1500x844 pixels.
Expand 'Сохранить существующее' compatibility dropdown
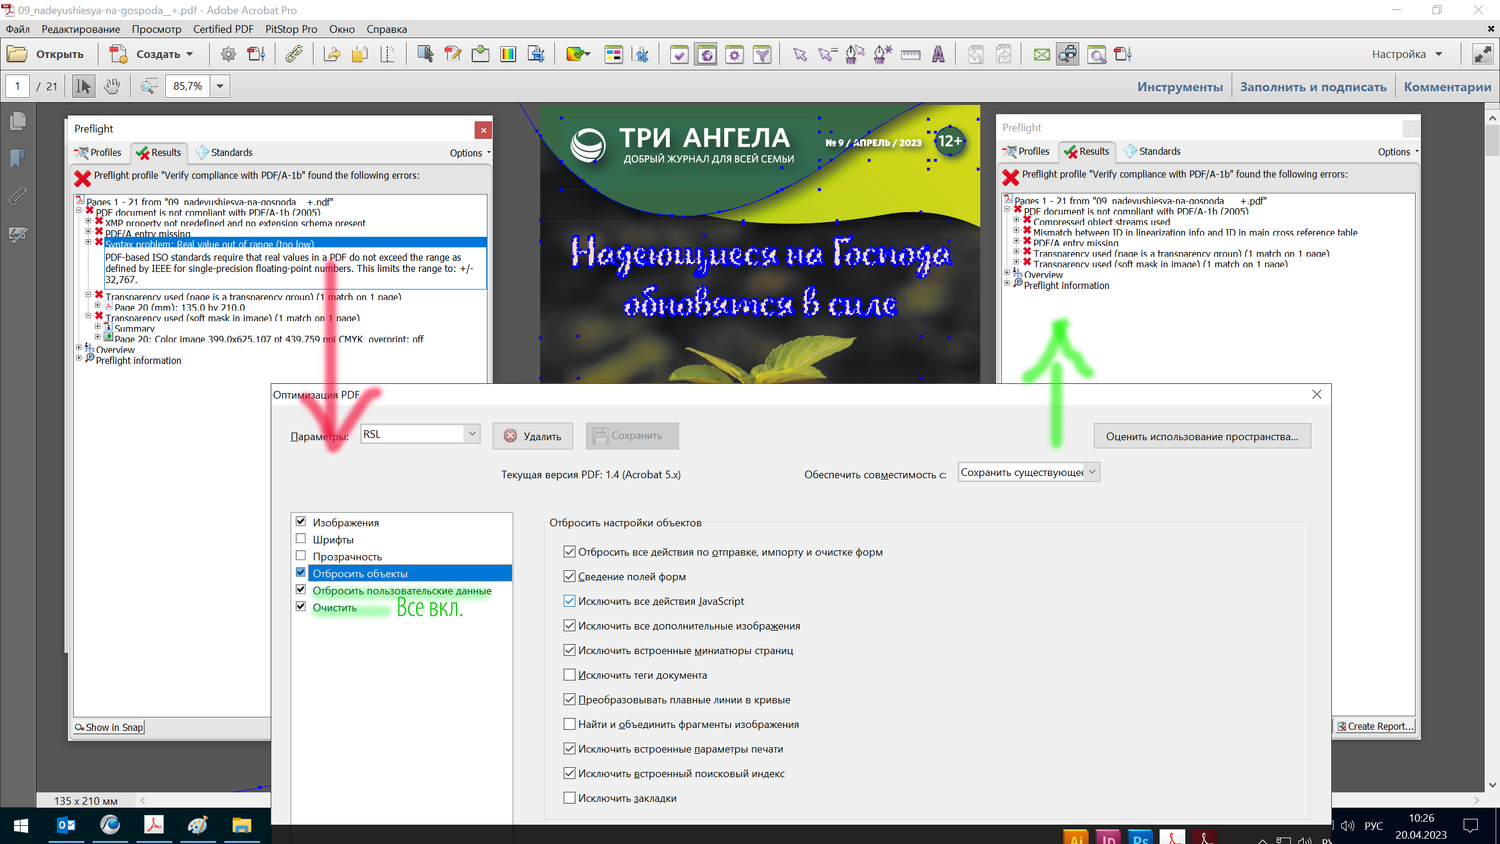tap(1091, 472)
